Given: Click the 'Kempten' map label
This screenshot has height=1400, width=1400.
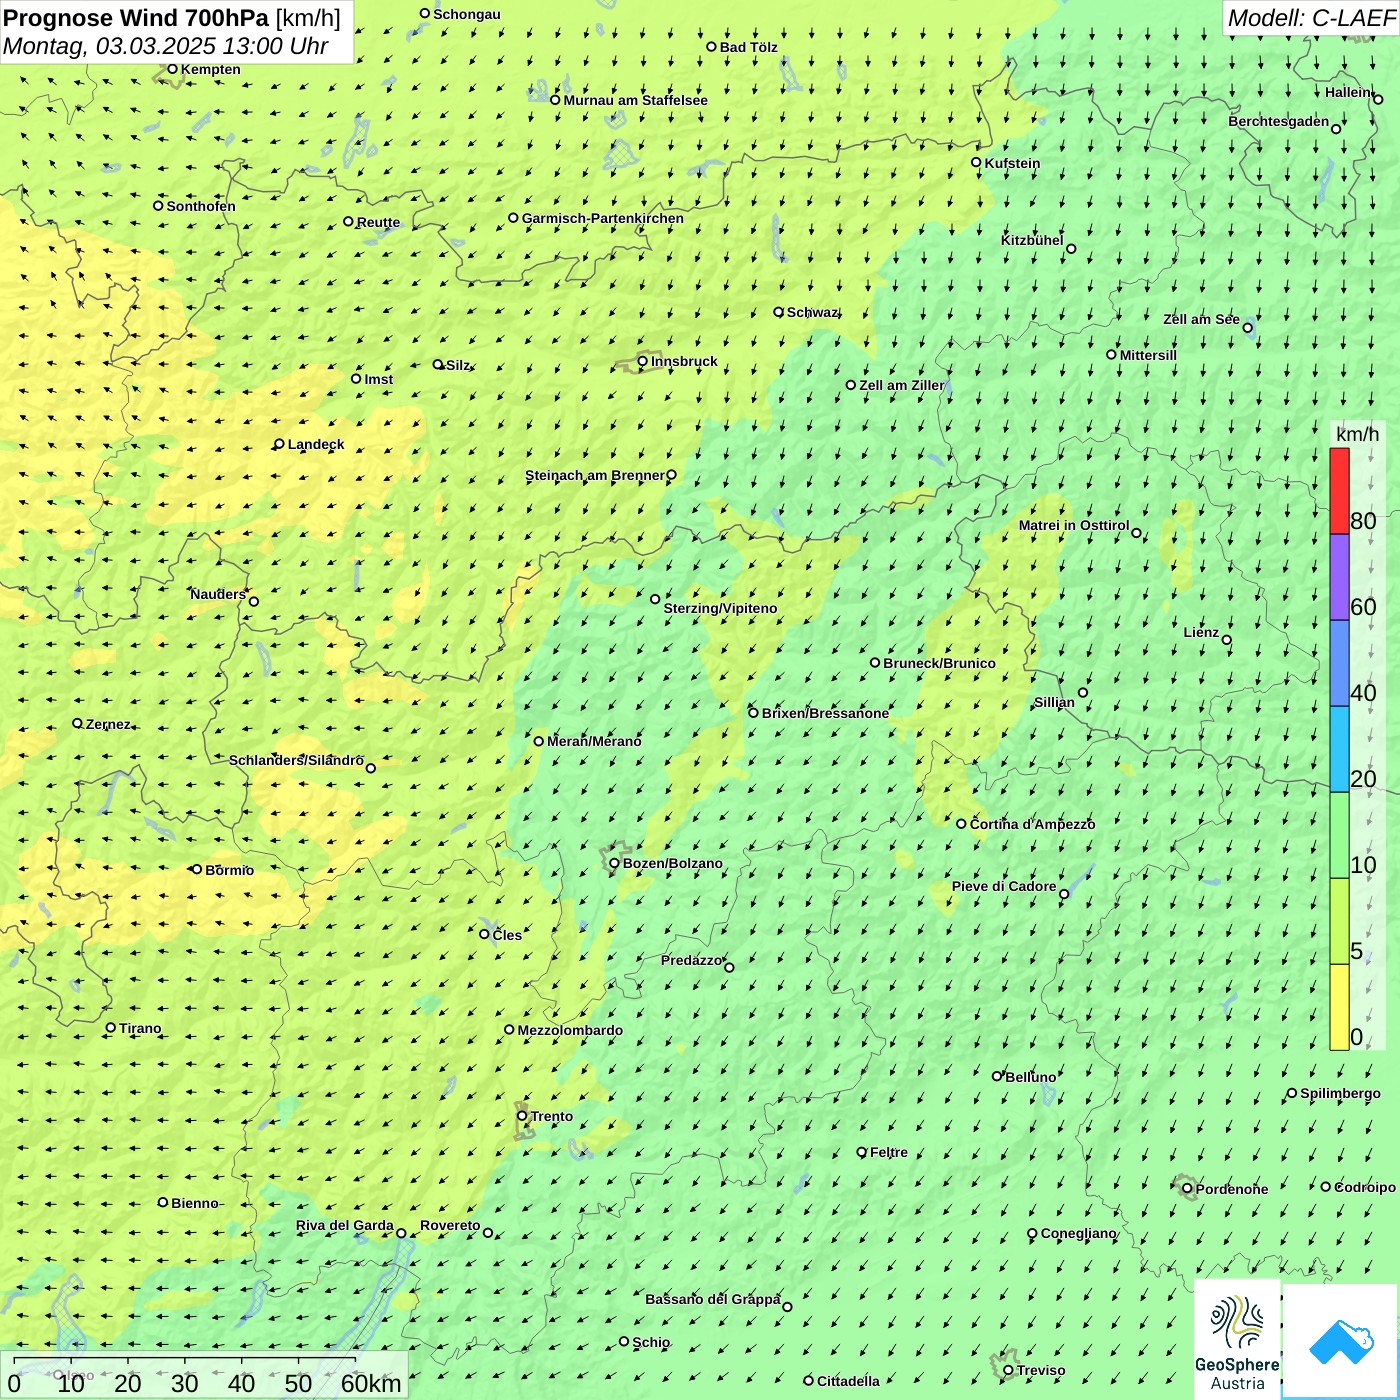Looking at the screenshot, I should [x=210, y=69].
